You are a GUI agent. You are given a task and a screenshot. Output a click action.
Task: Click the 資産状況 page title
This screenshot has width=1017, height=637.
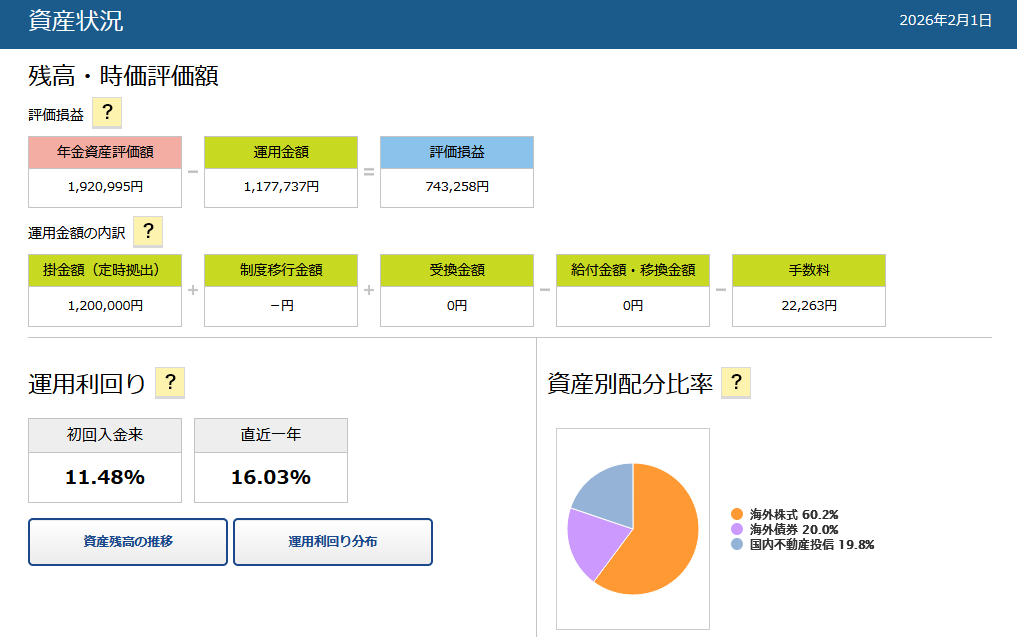click(x=76, y=22)
